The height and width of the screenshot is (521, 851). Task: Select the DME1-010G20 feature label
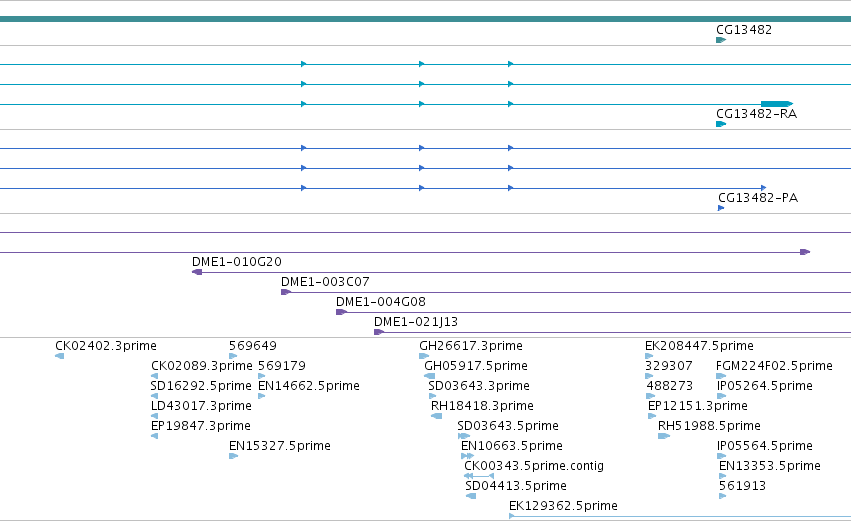237,262
